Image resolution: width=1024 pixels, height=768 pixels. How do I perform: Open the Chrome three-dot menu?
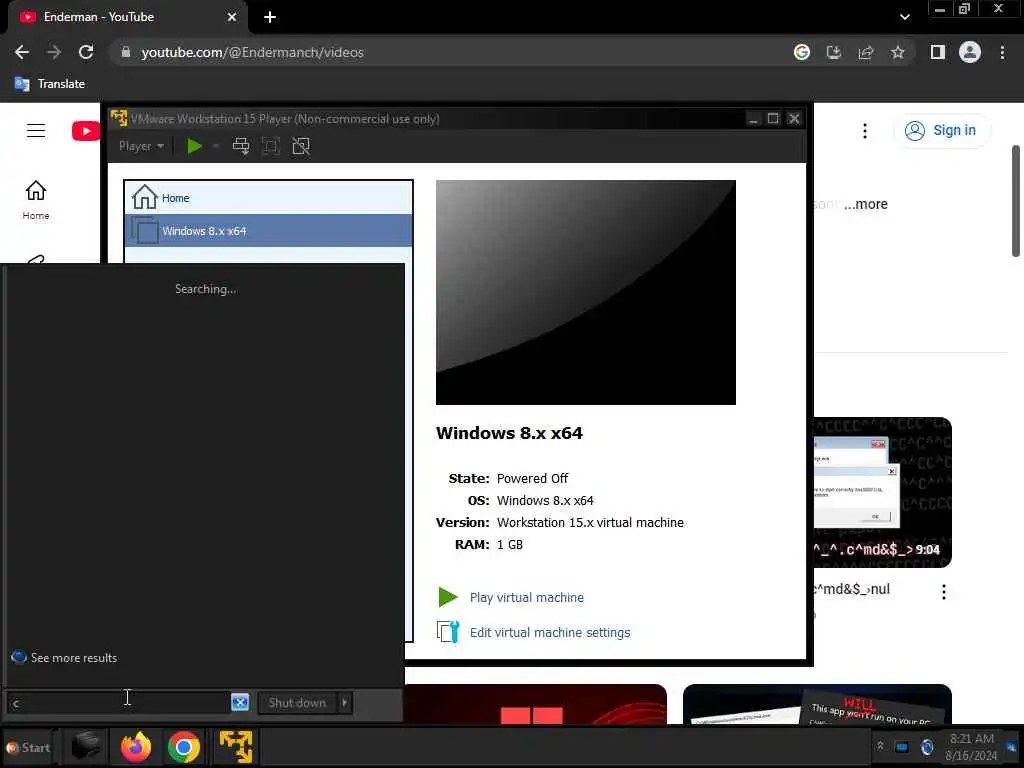coord(1002,52)
